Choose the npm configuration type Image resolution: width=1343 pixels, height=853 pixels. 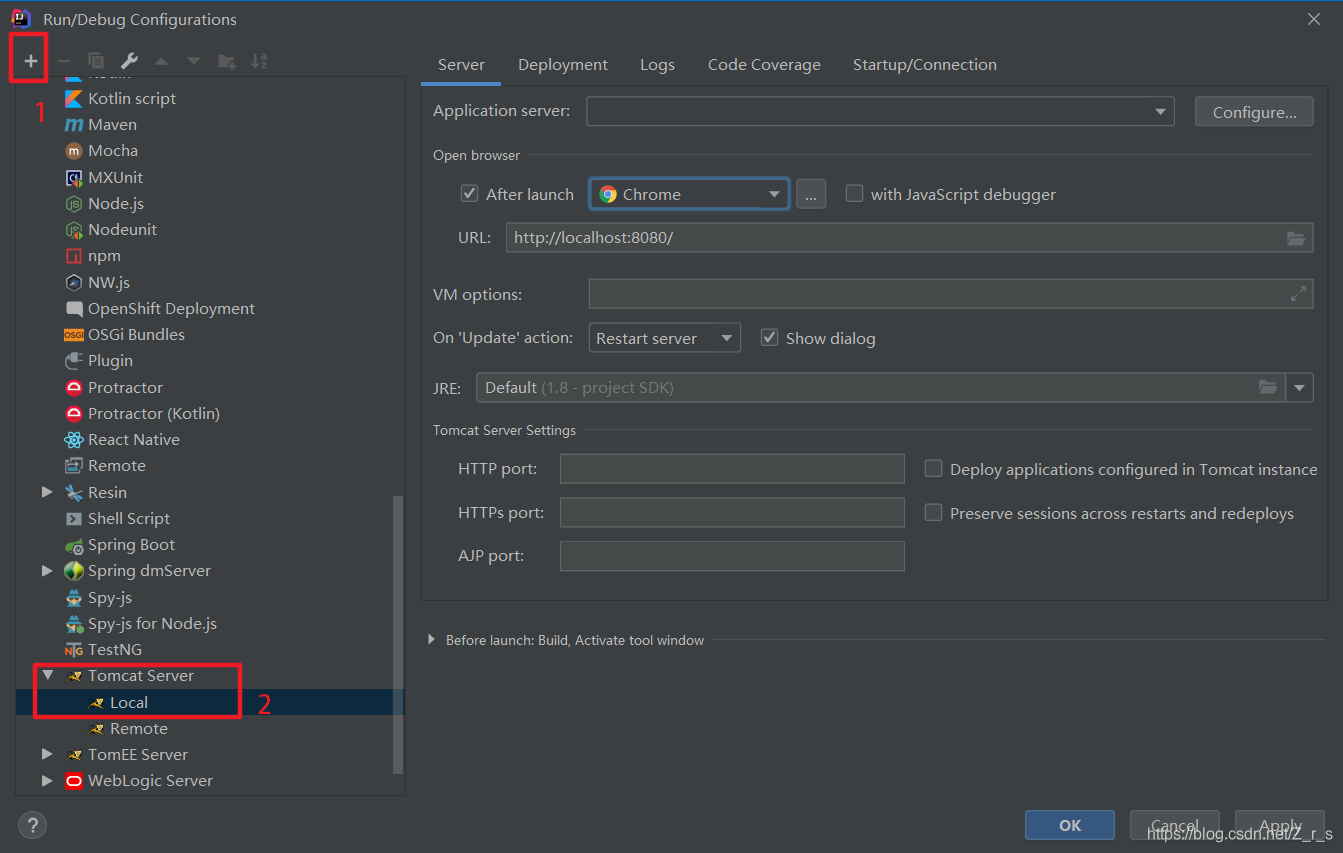pos(104,255)
